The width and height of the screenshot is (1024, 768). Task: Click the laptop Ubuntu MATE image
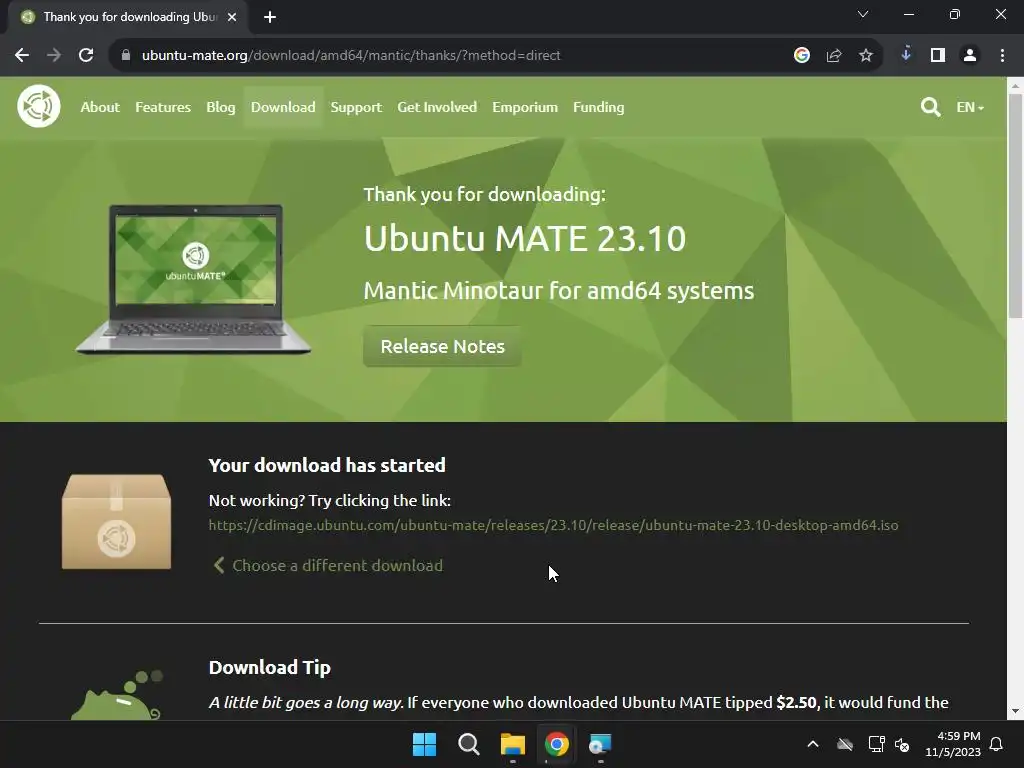(193, 280)
